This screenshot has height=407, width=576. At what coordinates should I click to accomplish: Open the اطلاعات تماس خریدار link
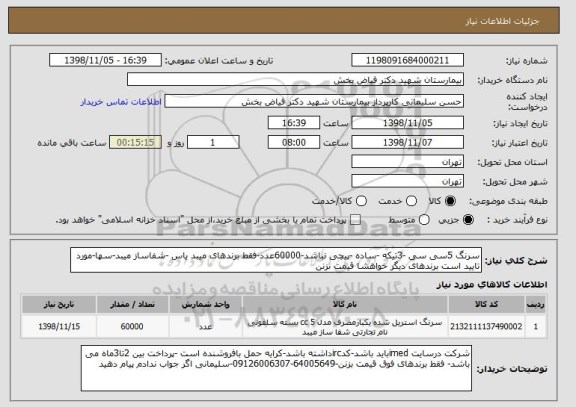tap(121, 102)
